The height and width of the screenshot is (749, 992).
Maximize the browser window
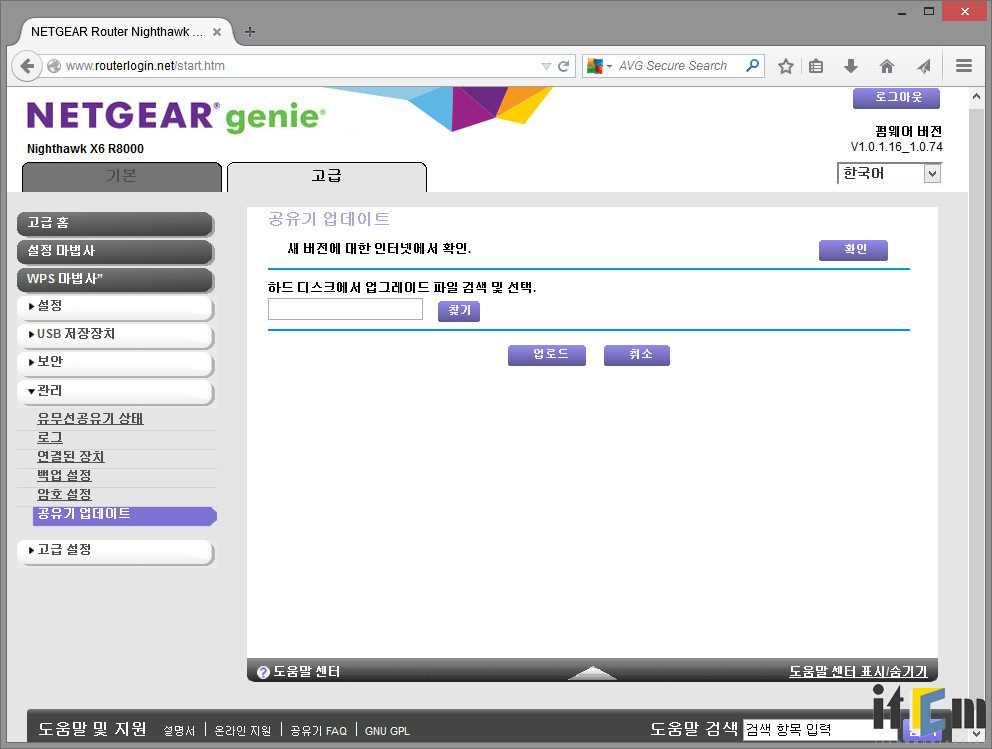(x=929, y=11)
